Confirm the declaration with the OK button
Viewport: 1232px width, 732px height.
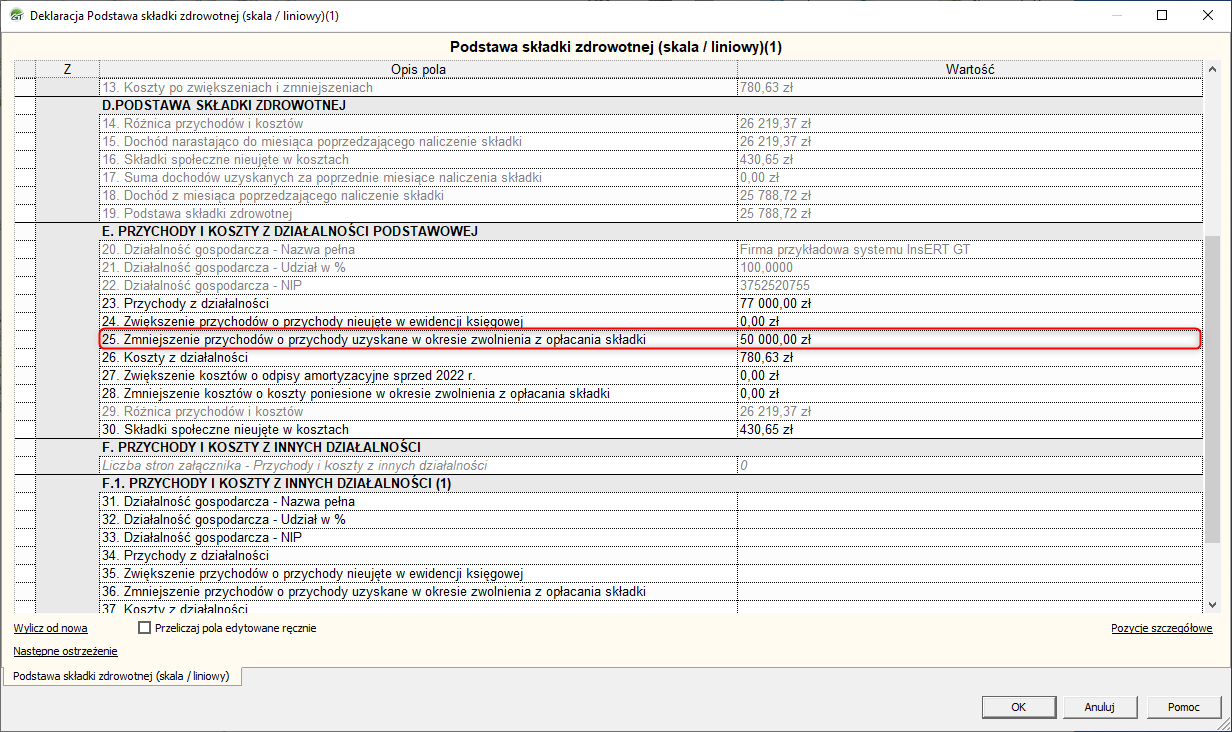pos(1018,707)
